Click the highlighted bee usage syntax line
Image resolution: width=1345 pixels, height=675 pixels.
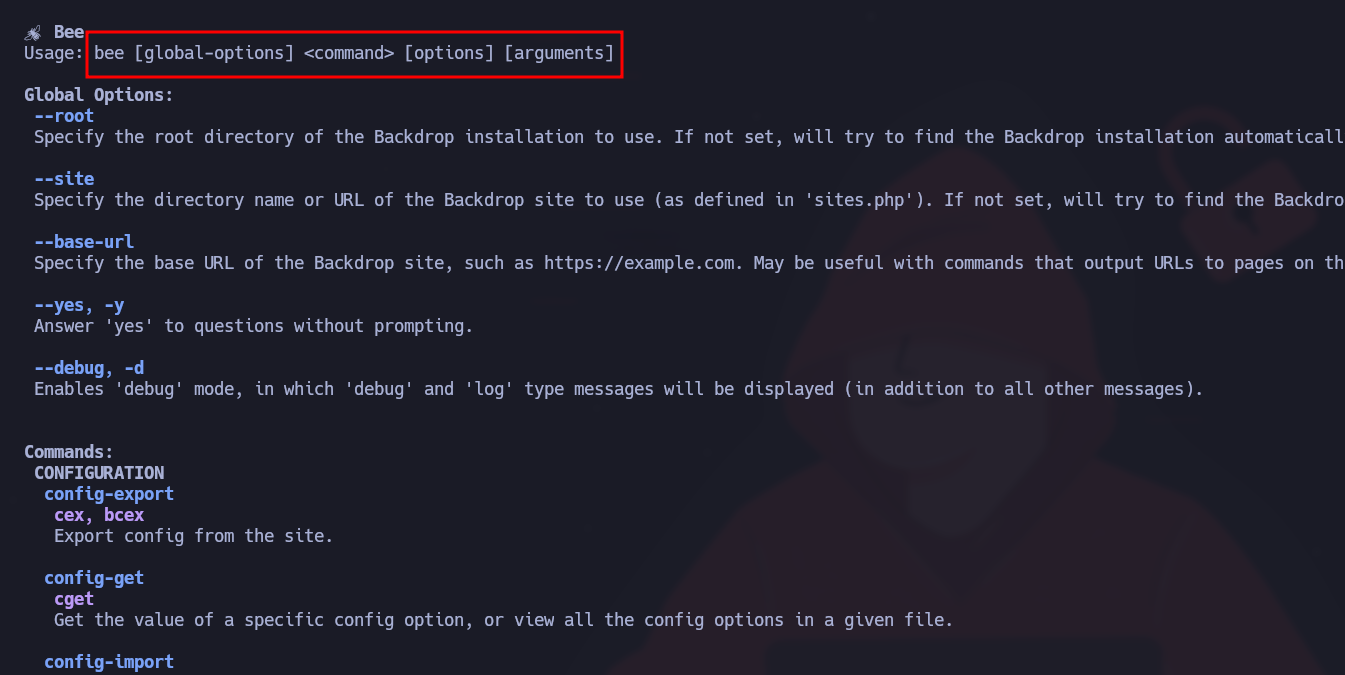pyautogui.click(x=354, y=53)
